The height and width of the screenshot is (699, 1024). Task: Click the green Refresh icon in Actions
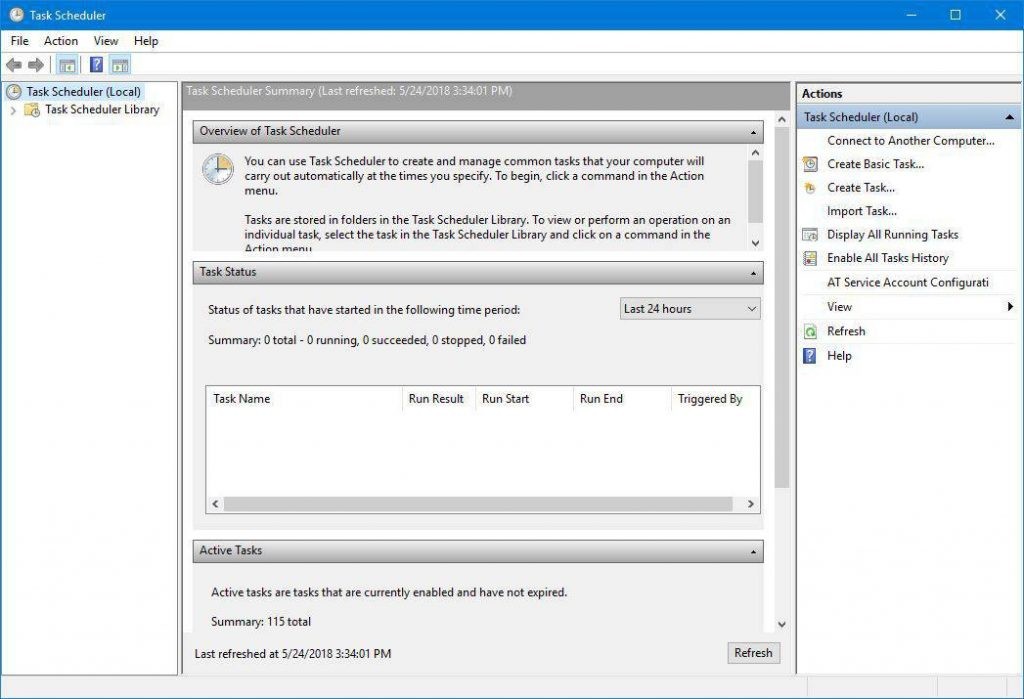pos(810,331)
